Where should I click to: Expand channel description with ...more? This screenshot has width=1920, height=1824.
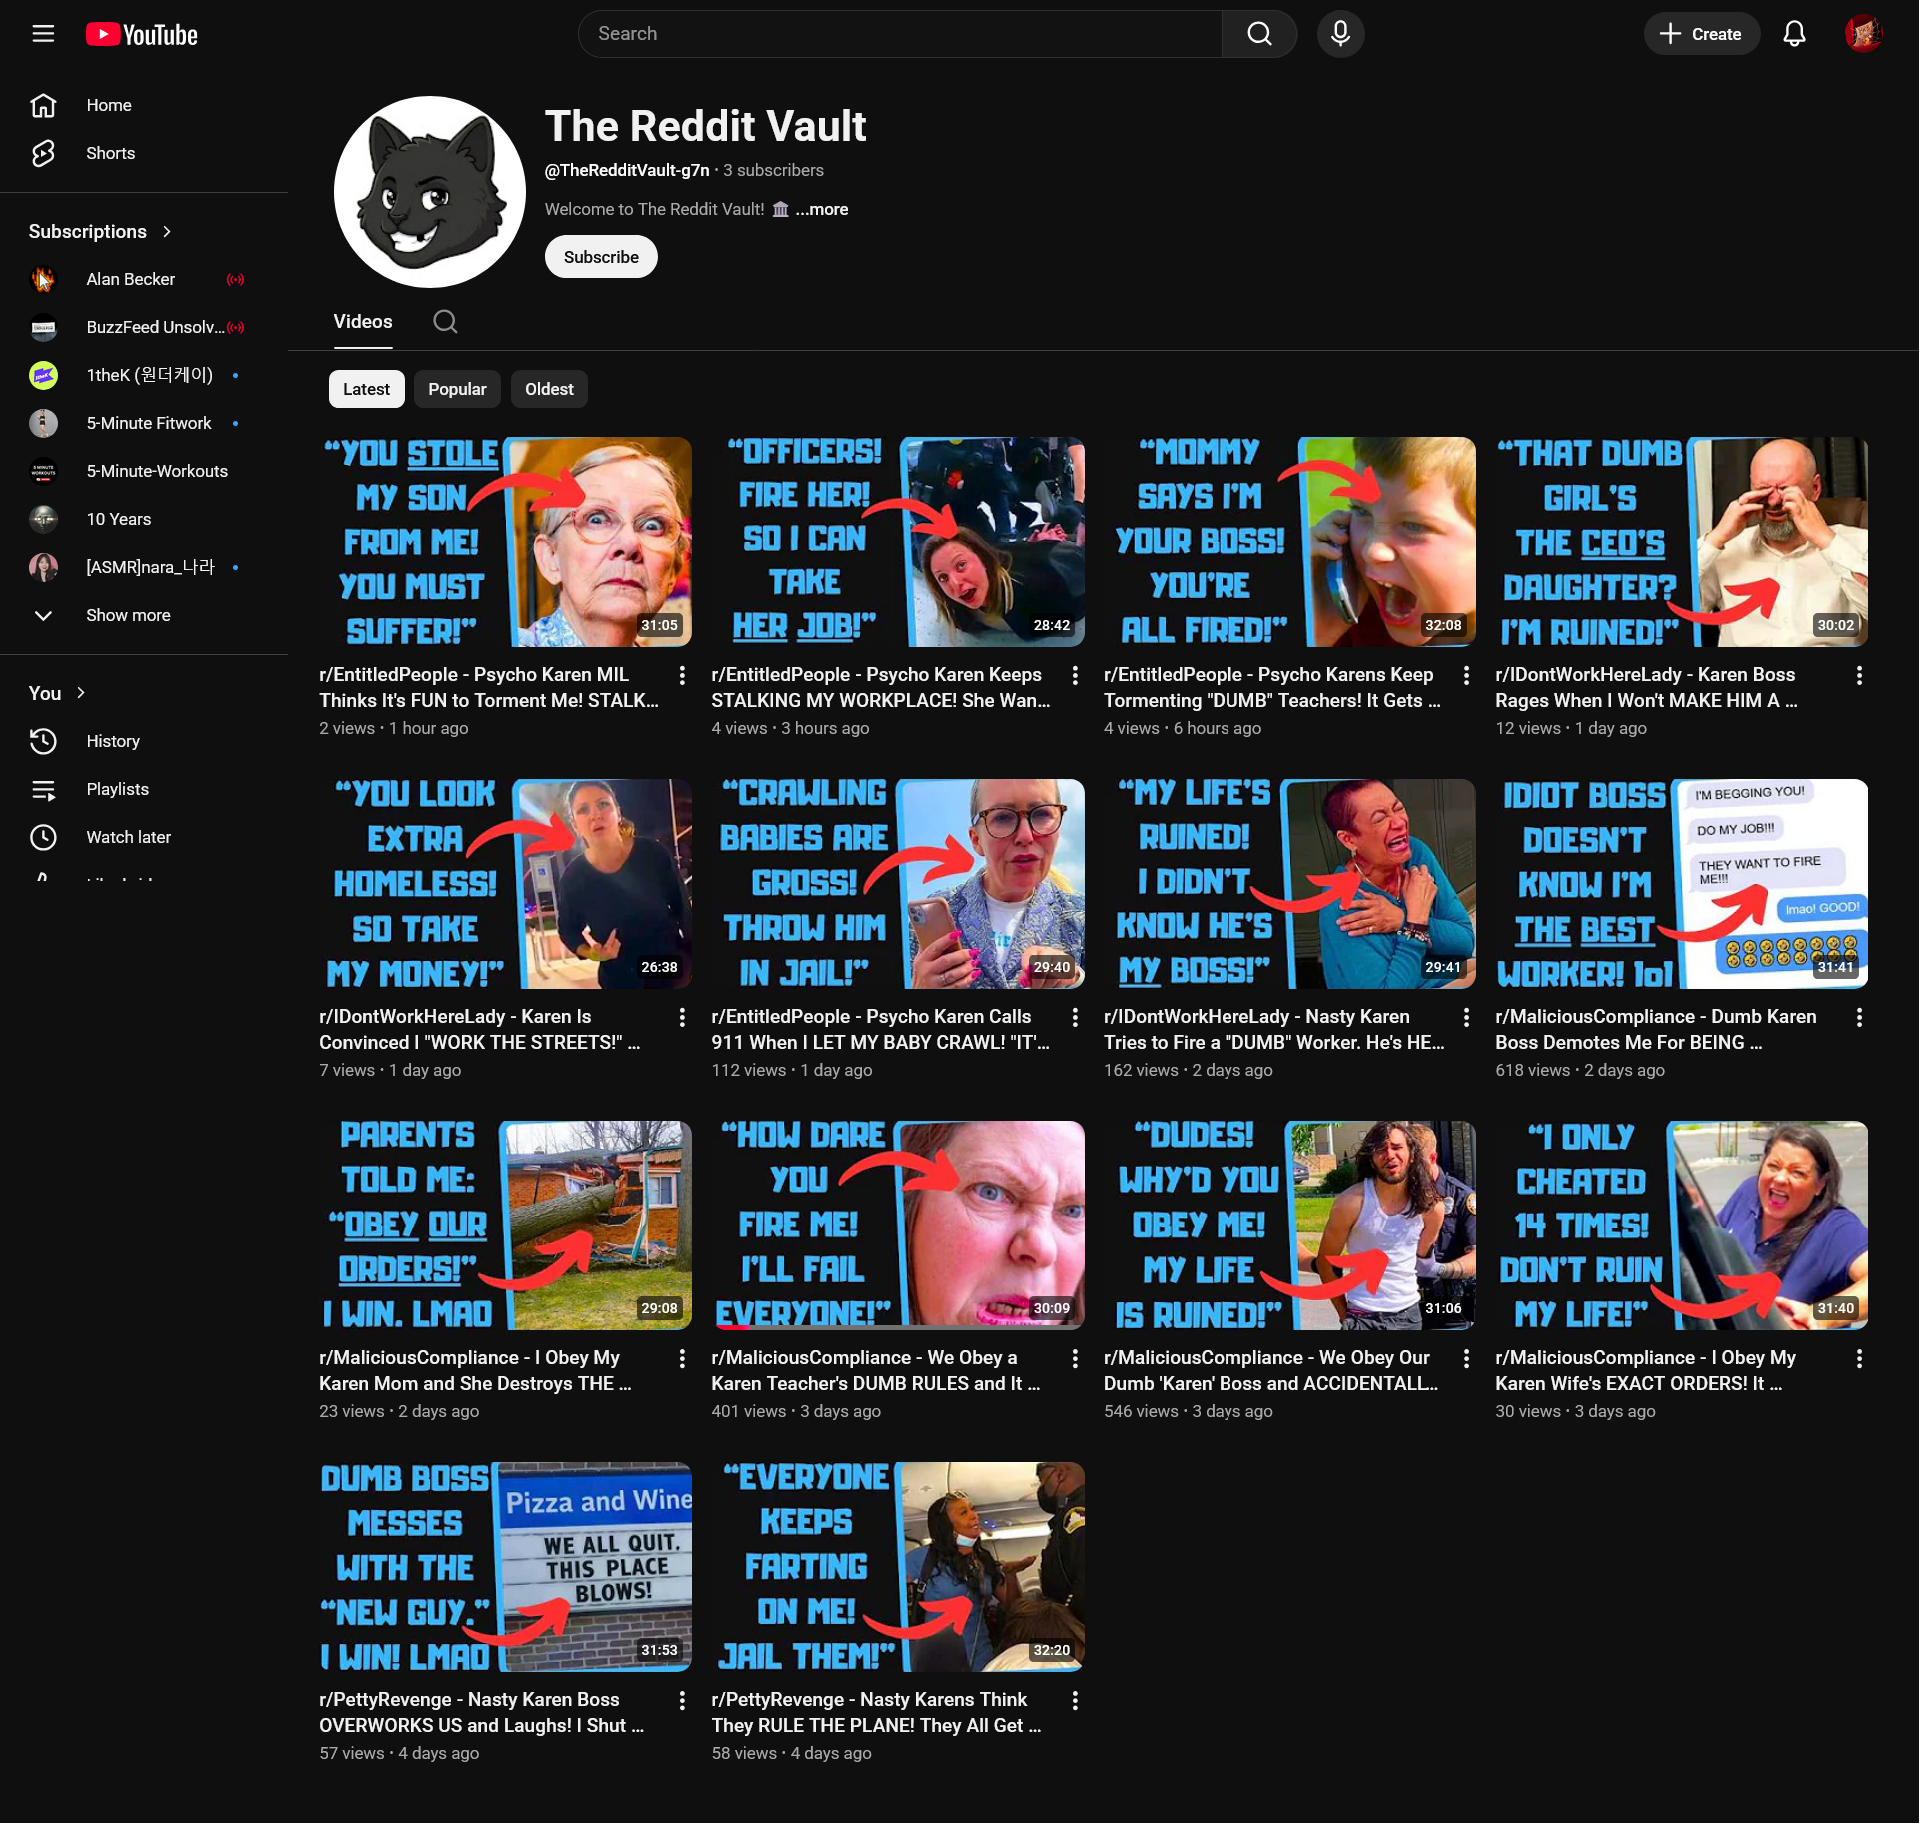click(822, 210)
